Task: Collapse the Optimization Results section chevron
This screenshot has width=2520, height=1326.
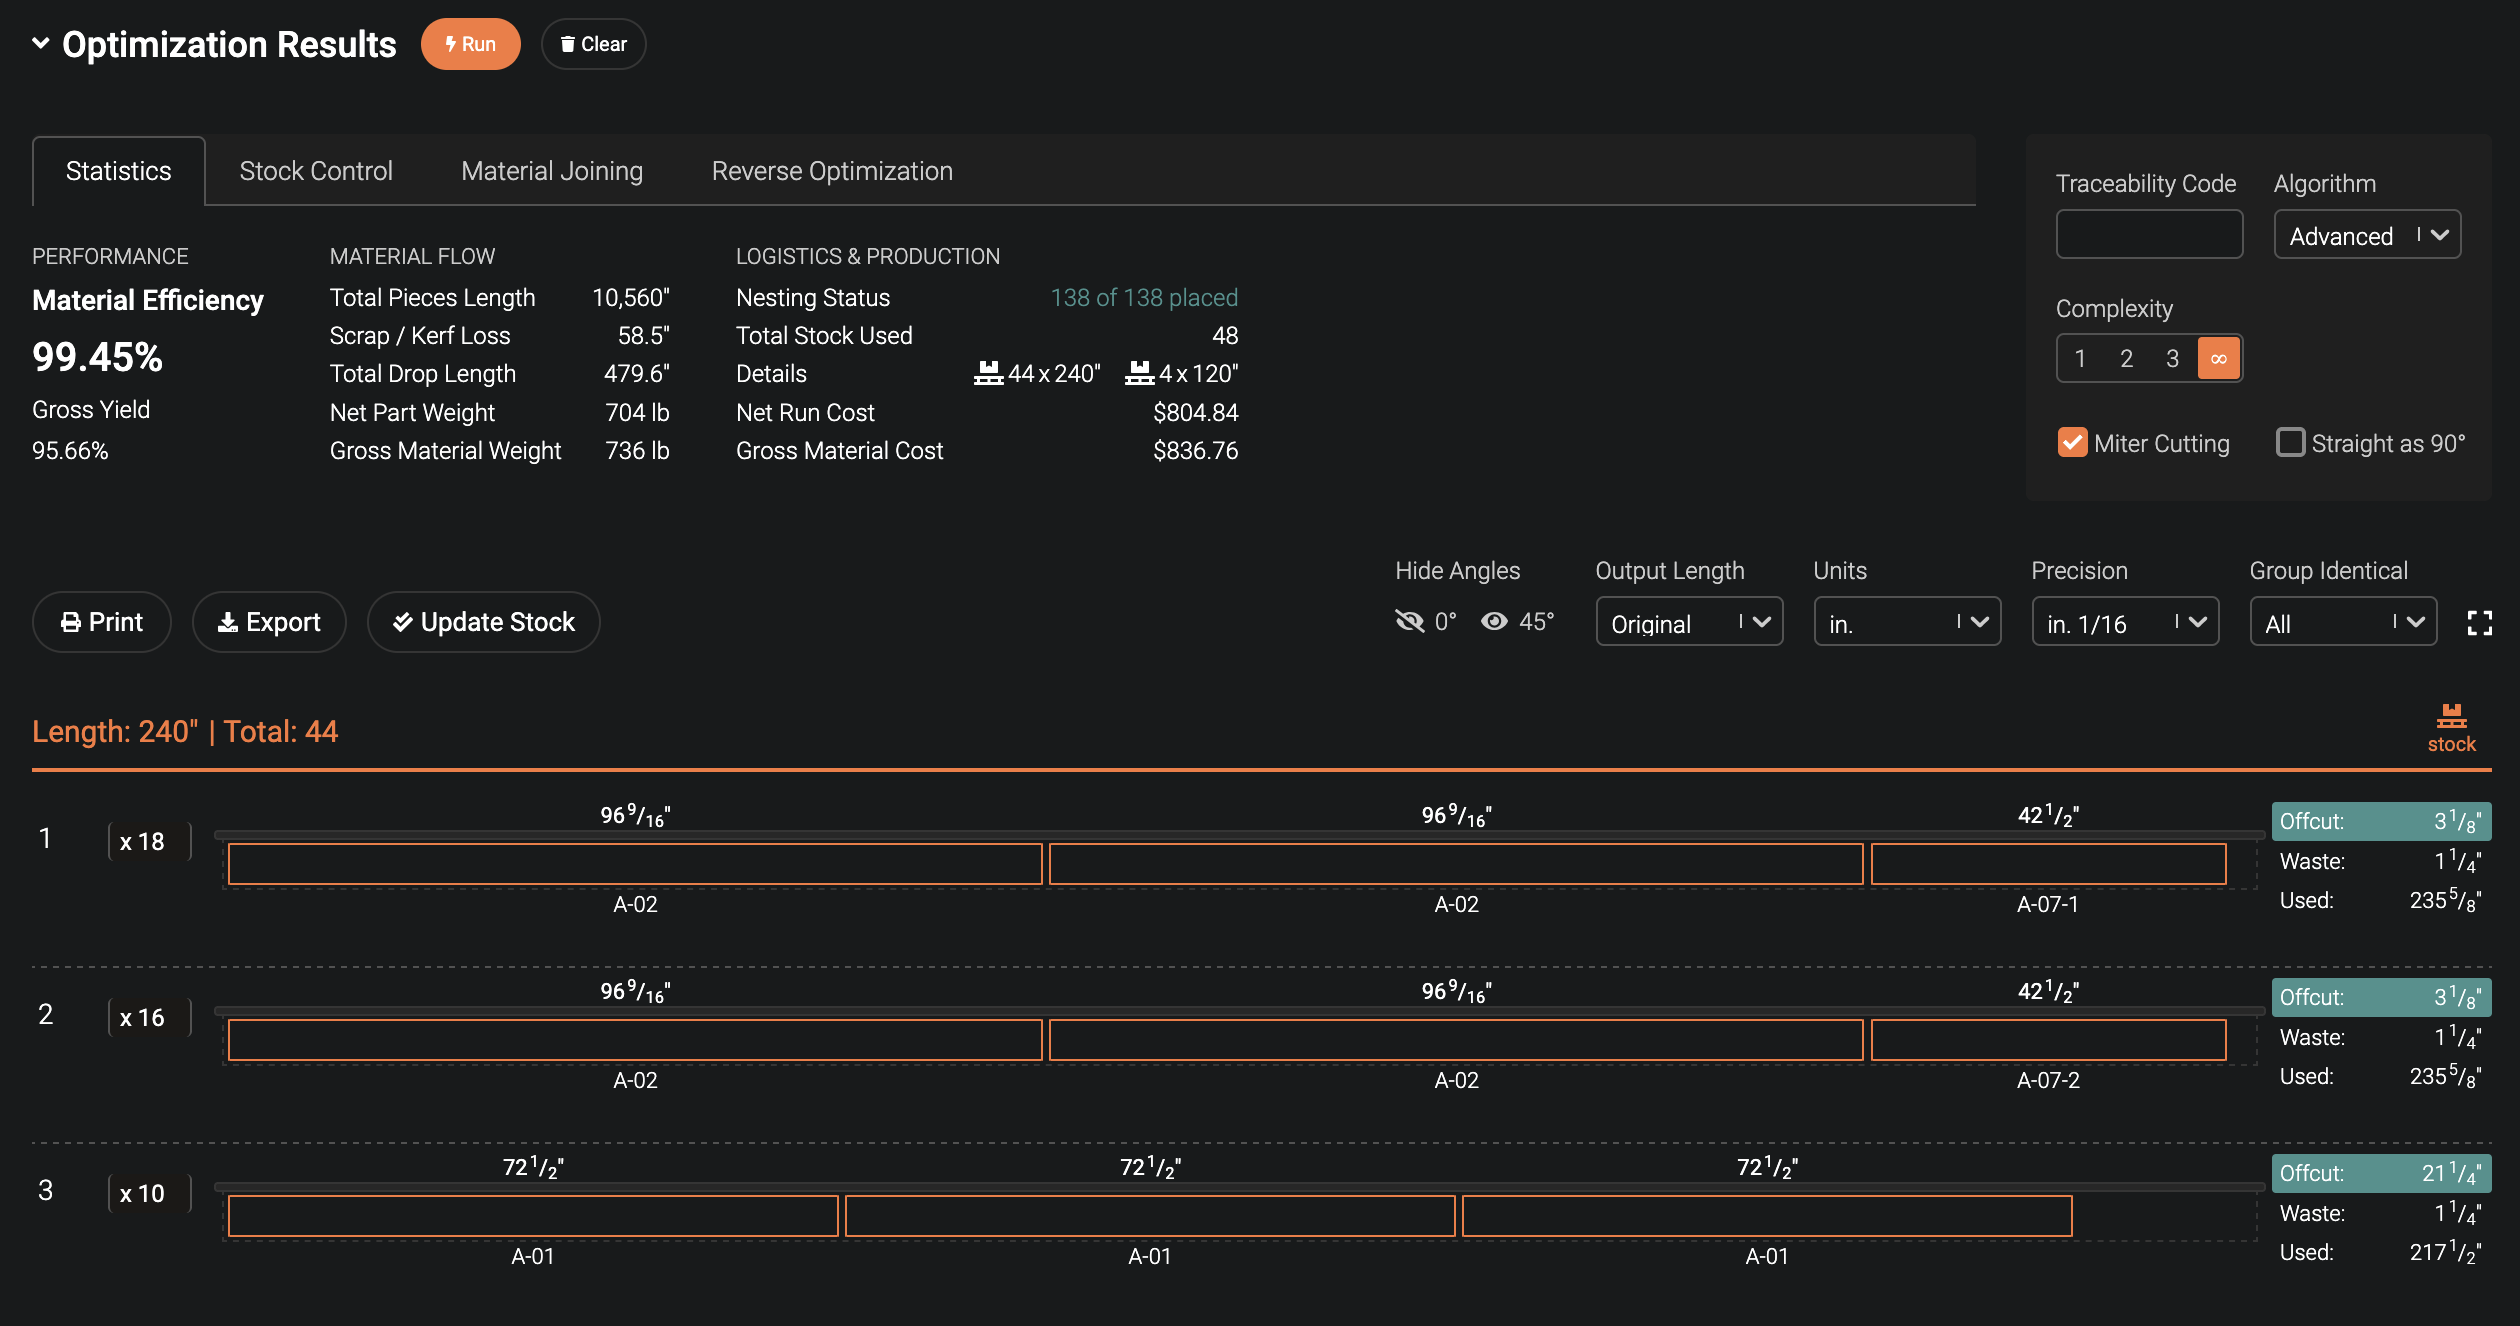Action: [x=41, y=43]
